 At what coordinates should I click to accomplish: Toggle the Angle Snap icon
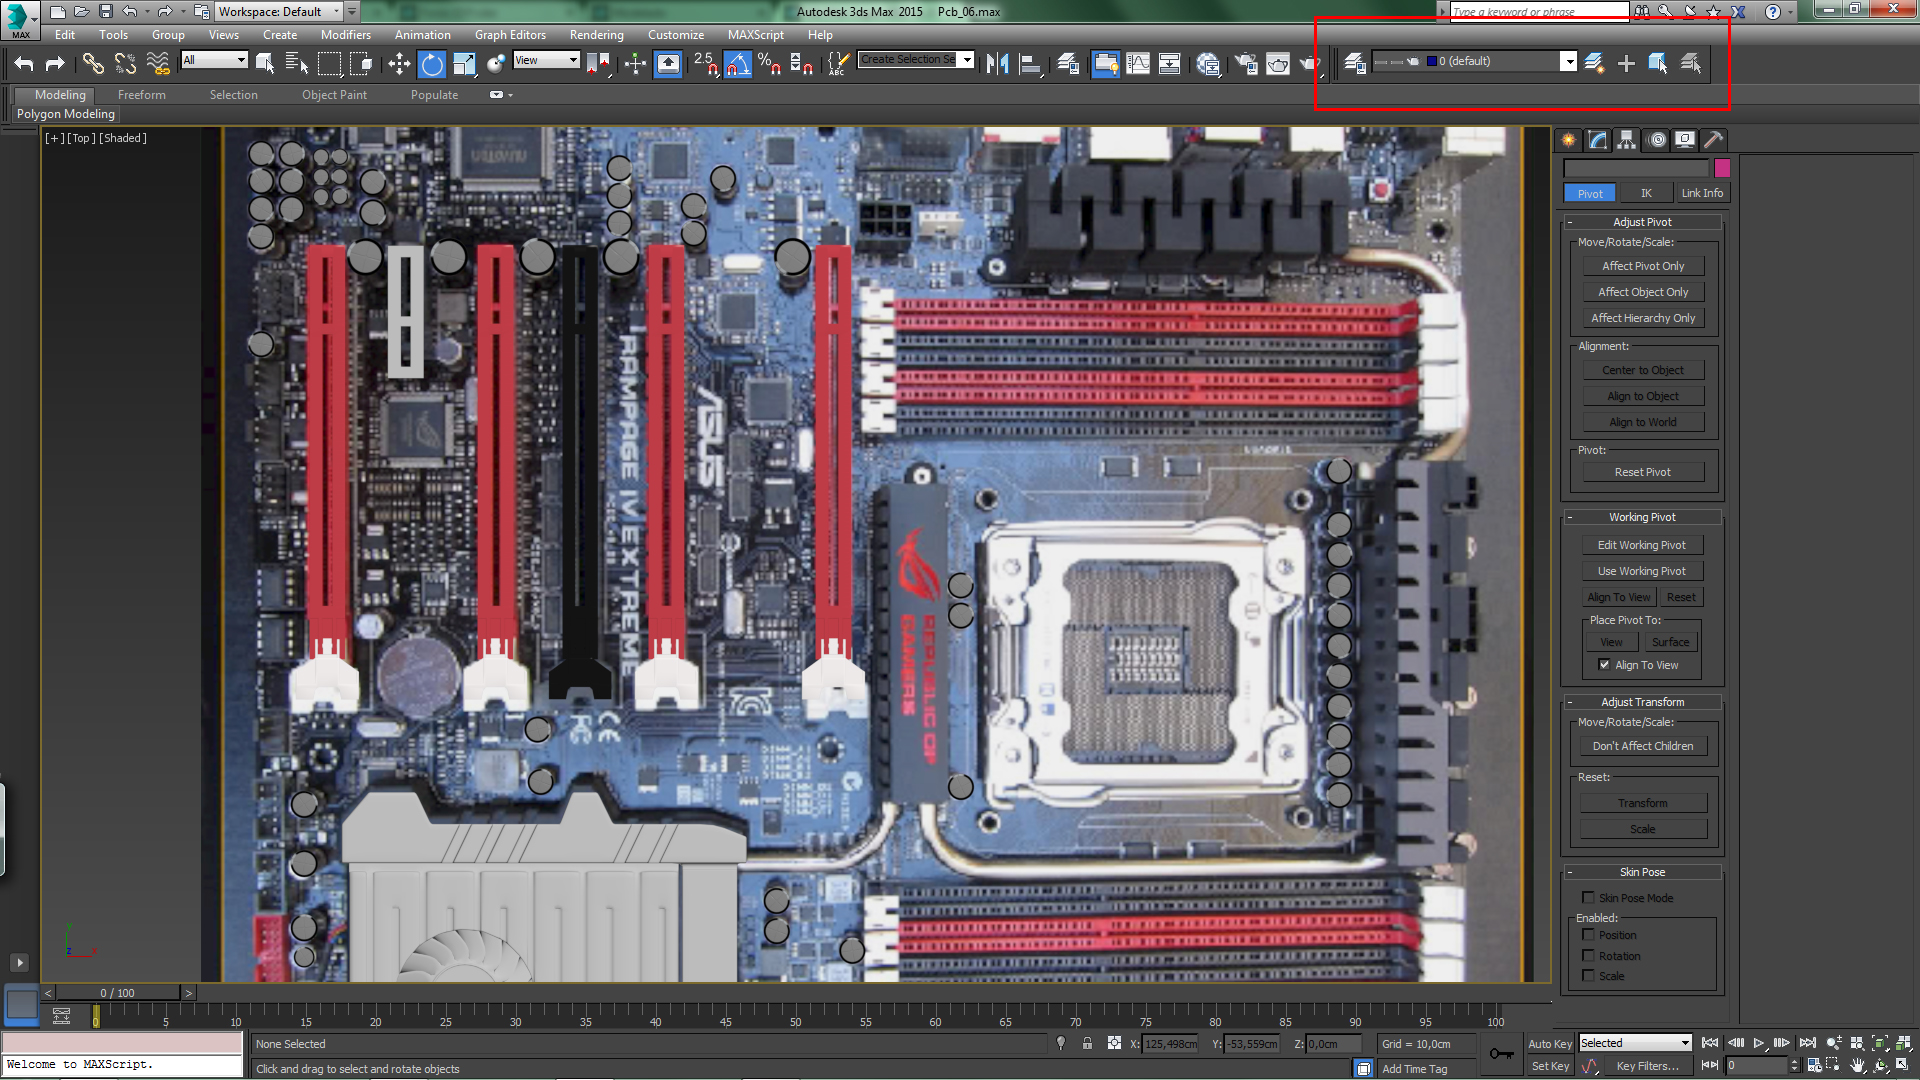(737, 64)
